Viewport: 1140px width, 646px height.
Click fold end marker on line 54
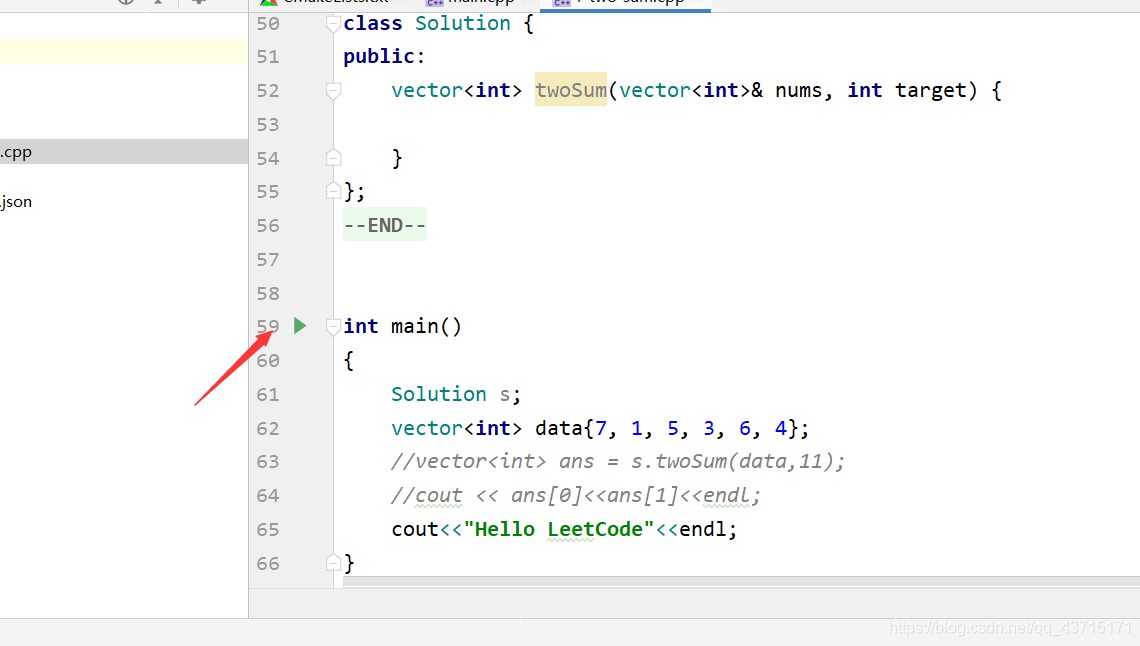point(333,158)
